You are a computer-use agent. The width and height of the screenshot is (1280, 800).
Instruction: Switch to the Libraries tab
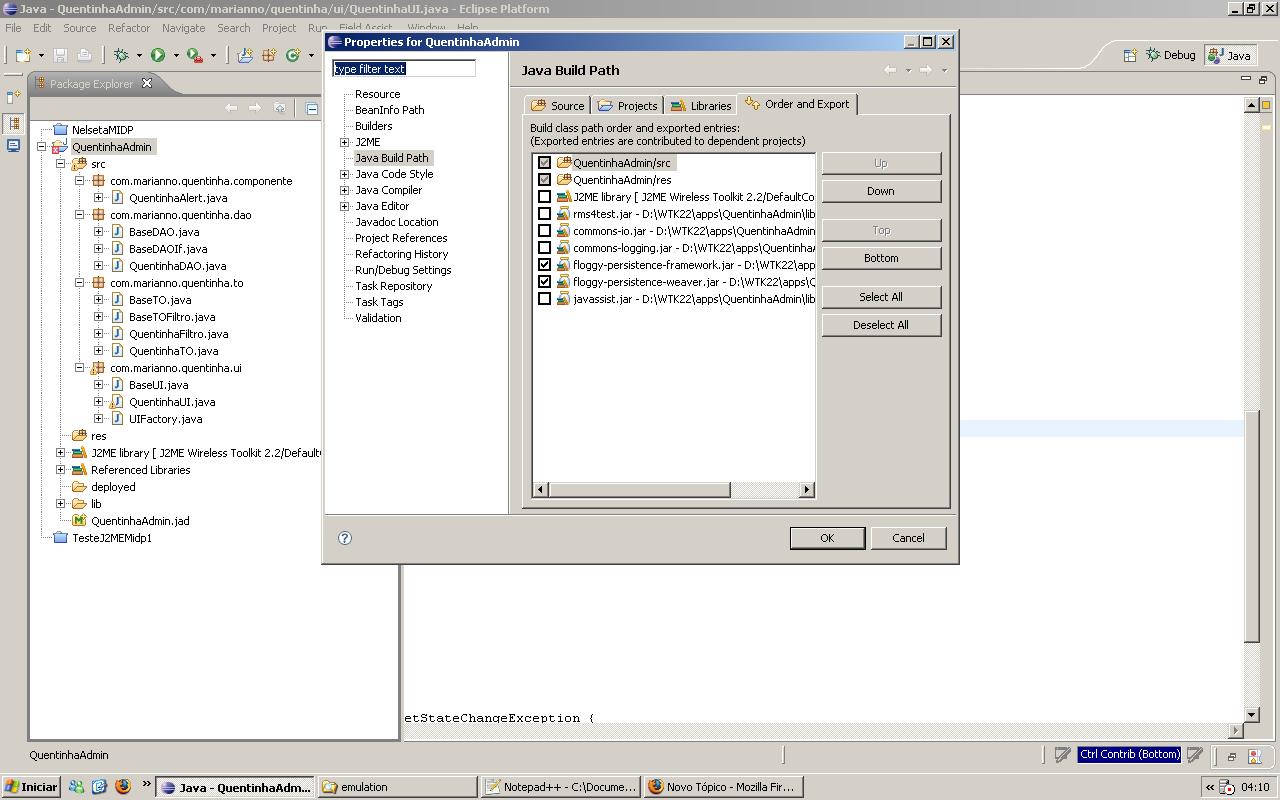[701, 105]
